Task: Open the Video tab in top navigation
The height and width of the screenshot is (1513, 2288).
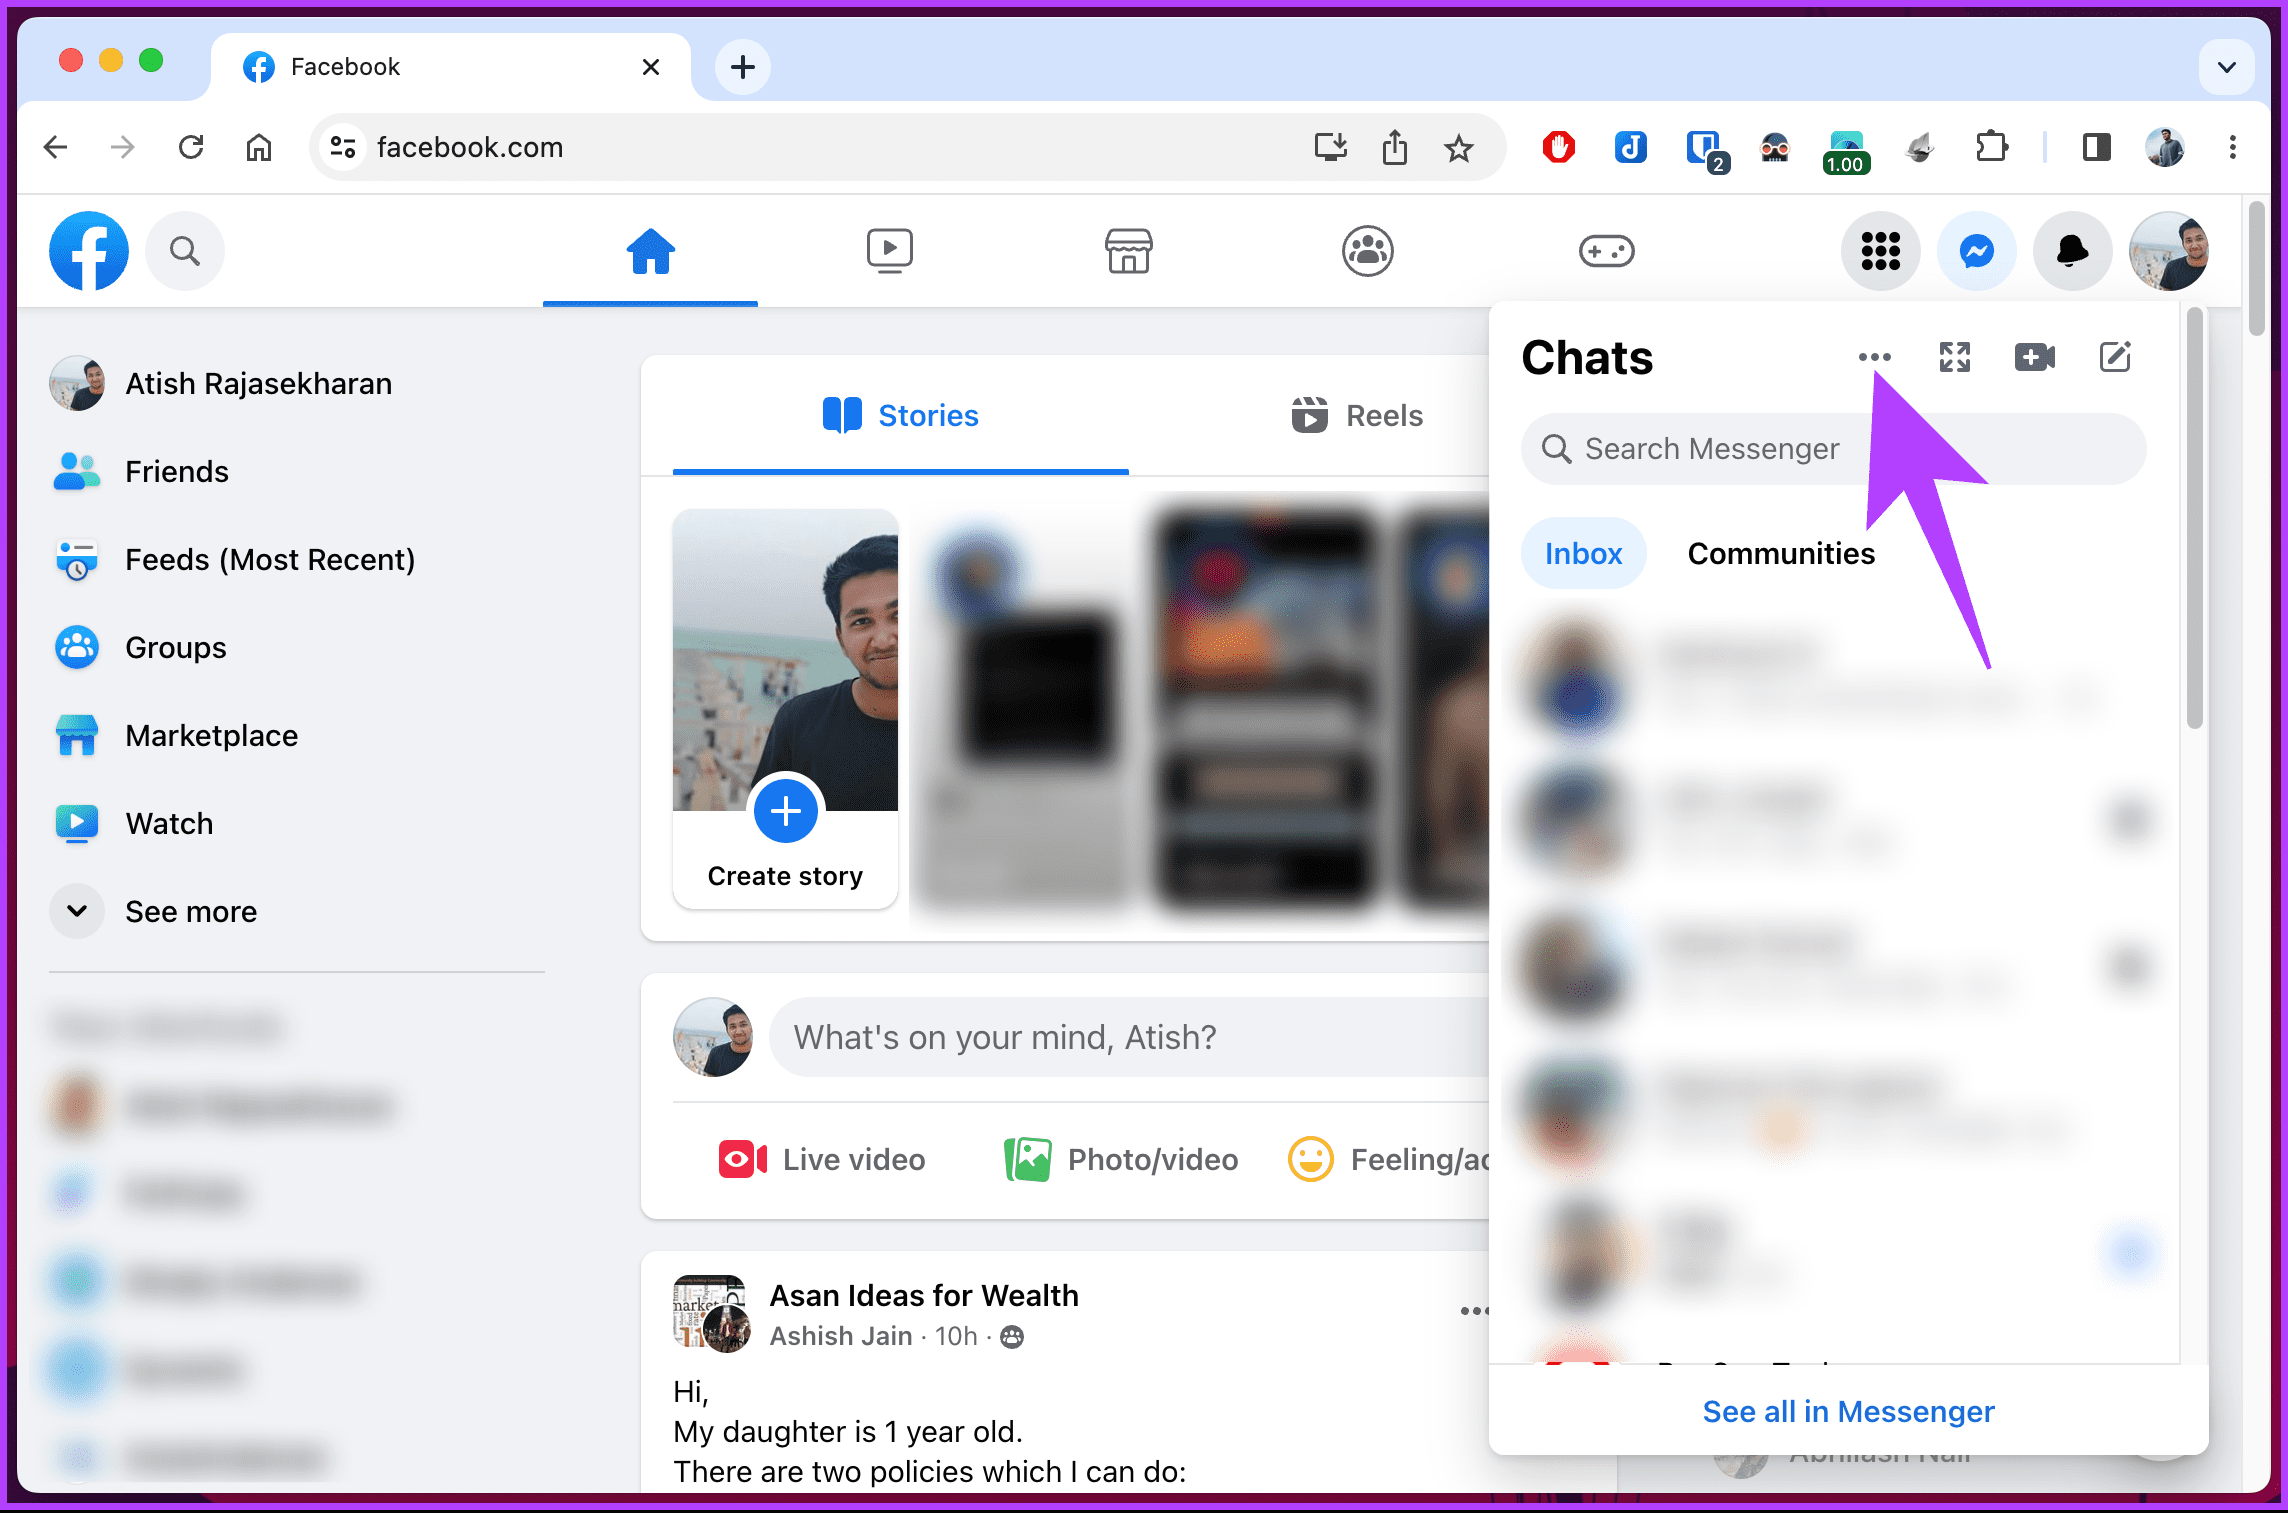Action: (x=889, y=251)
